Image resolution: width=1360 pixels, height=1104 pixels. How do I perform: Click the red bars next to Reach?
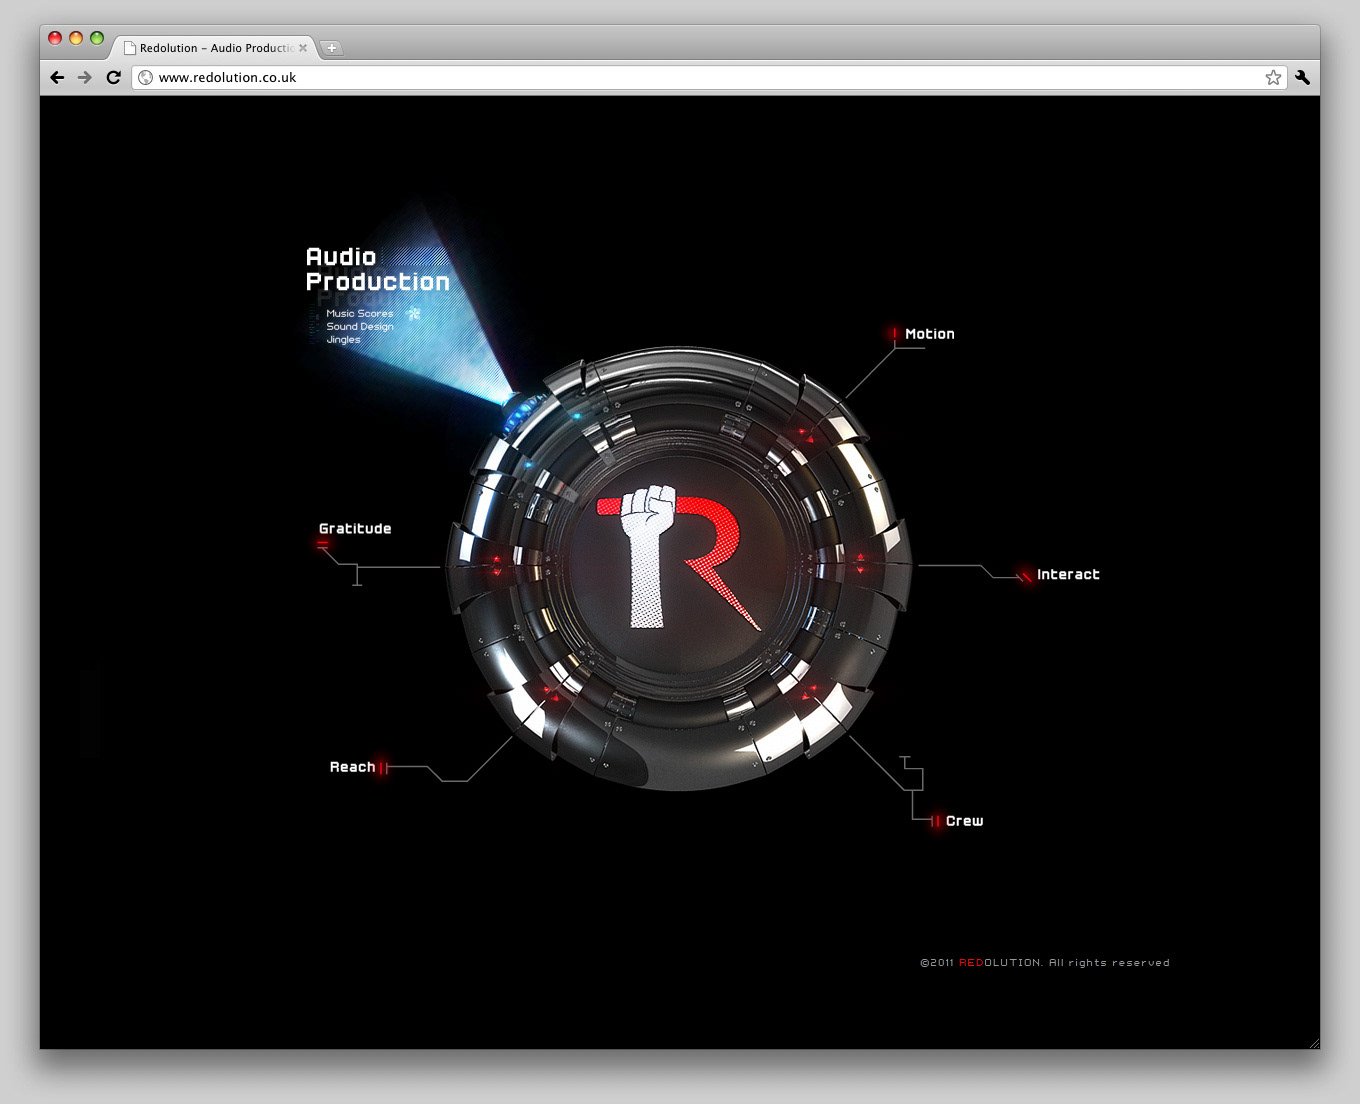pyautogui.click(x=383, y=768)
